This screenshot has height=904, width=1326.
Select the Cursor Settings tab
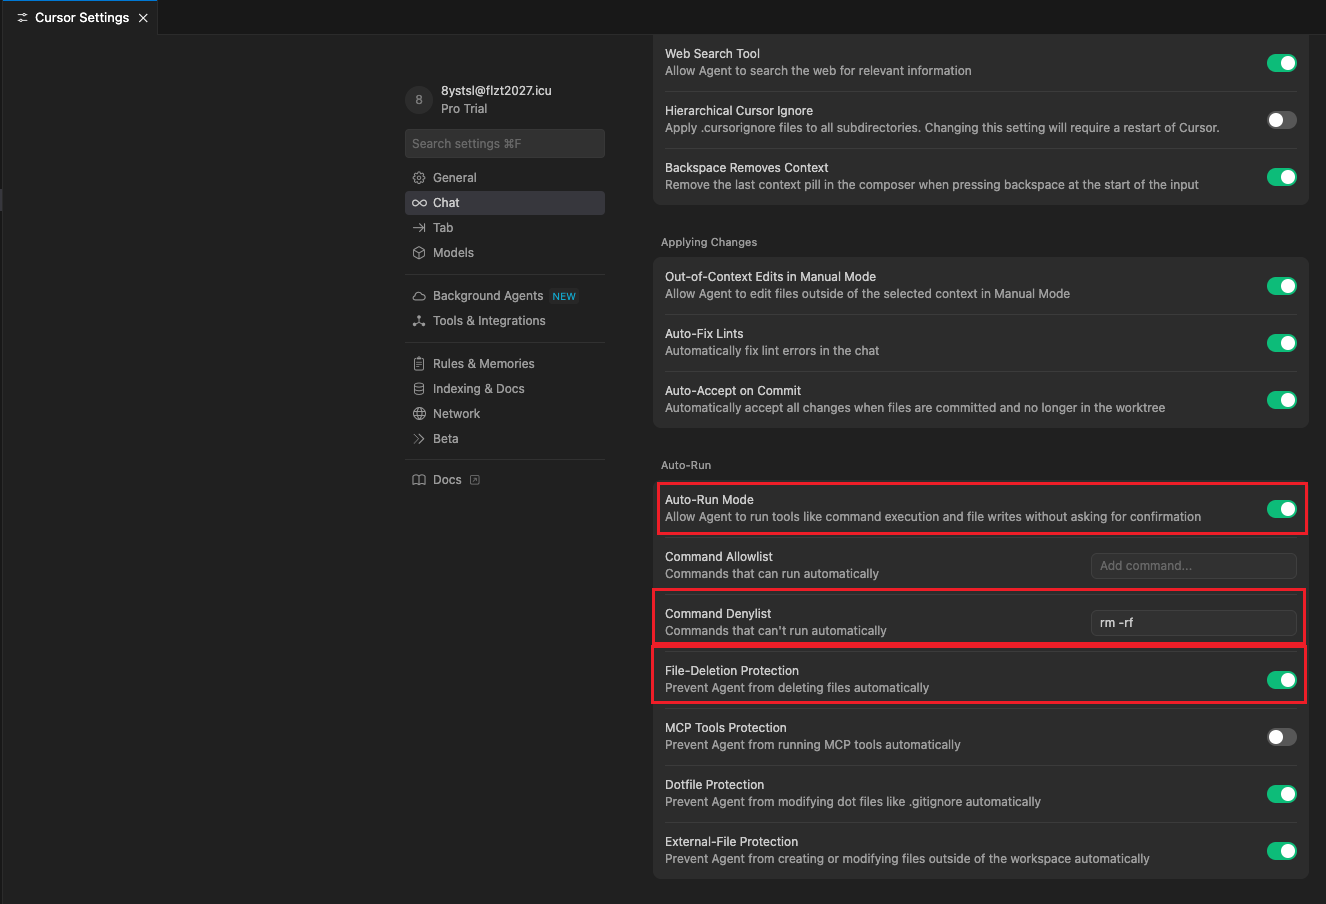point(79,18)
